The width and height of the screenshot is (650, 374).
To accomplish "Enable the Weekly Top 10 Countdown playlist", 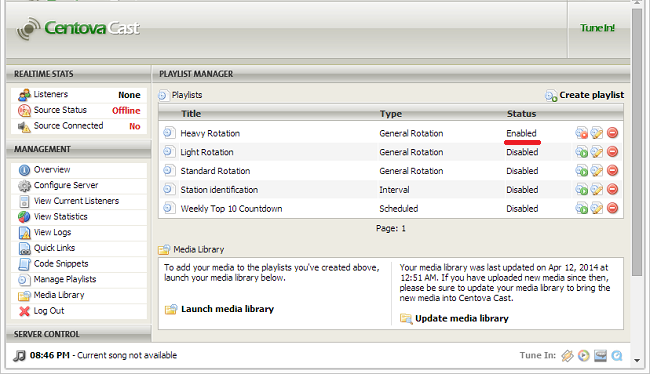I will click(x=581, y=208).
